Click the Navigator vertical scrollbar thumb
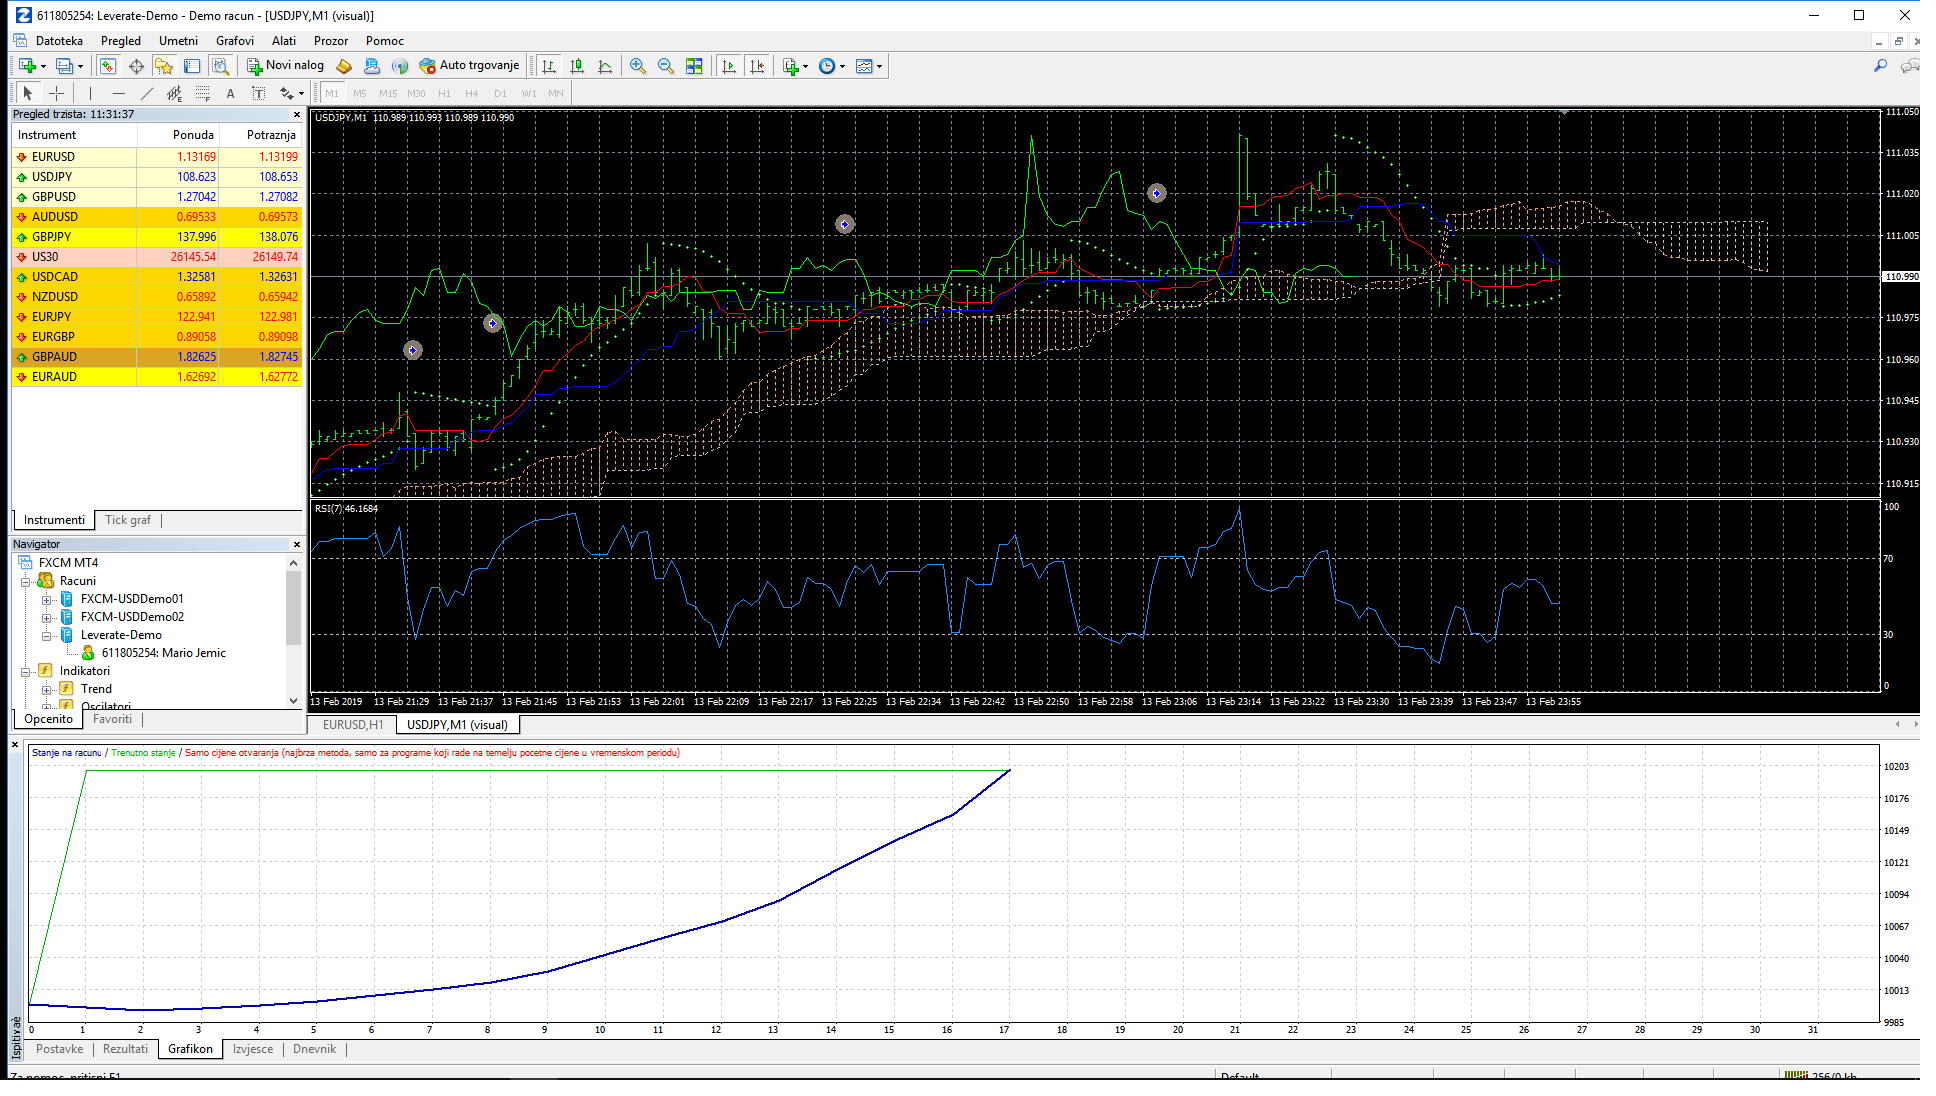This screenshot has width=1936, height=1096. pos(293,606)
